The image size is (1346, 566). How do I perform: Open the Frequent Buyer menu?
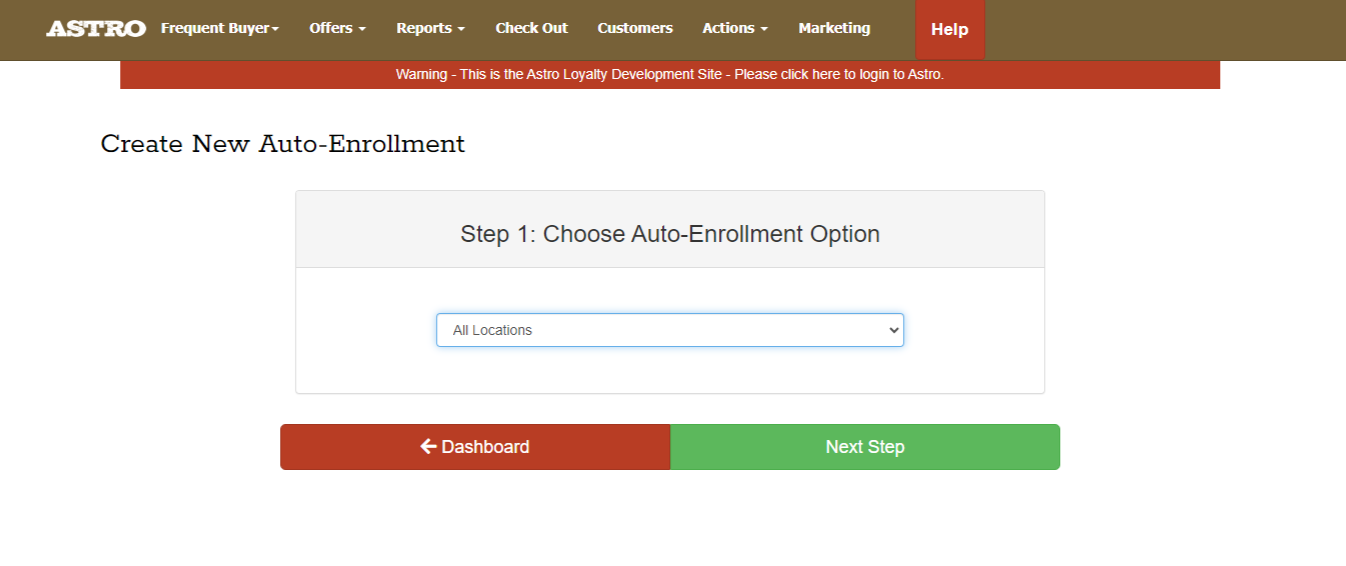point(219,29)
